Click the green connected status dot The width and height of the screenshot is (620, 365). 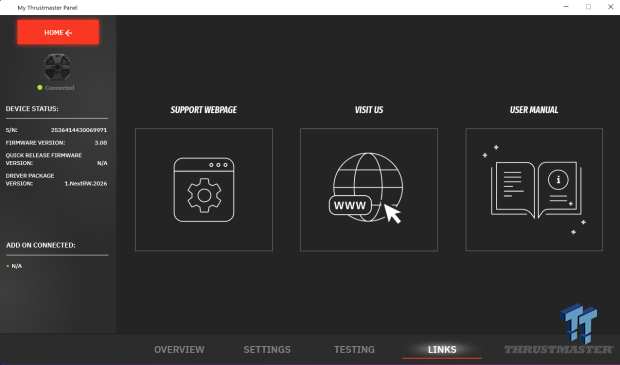[40, 87]
